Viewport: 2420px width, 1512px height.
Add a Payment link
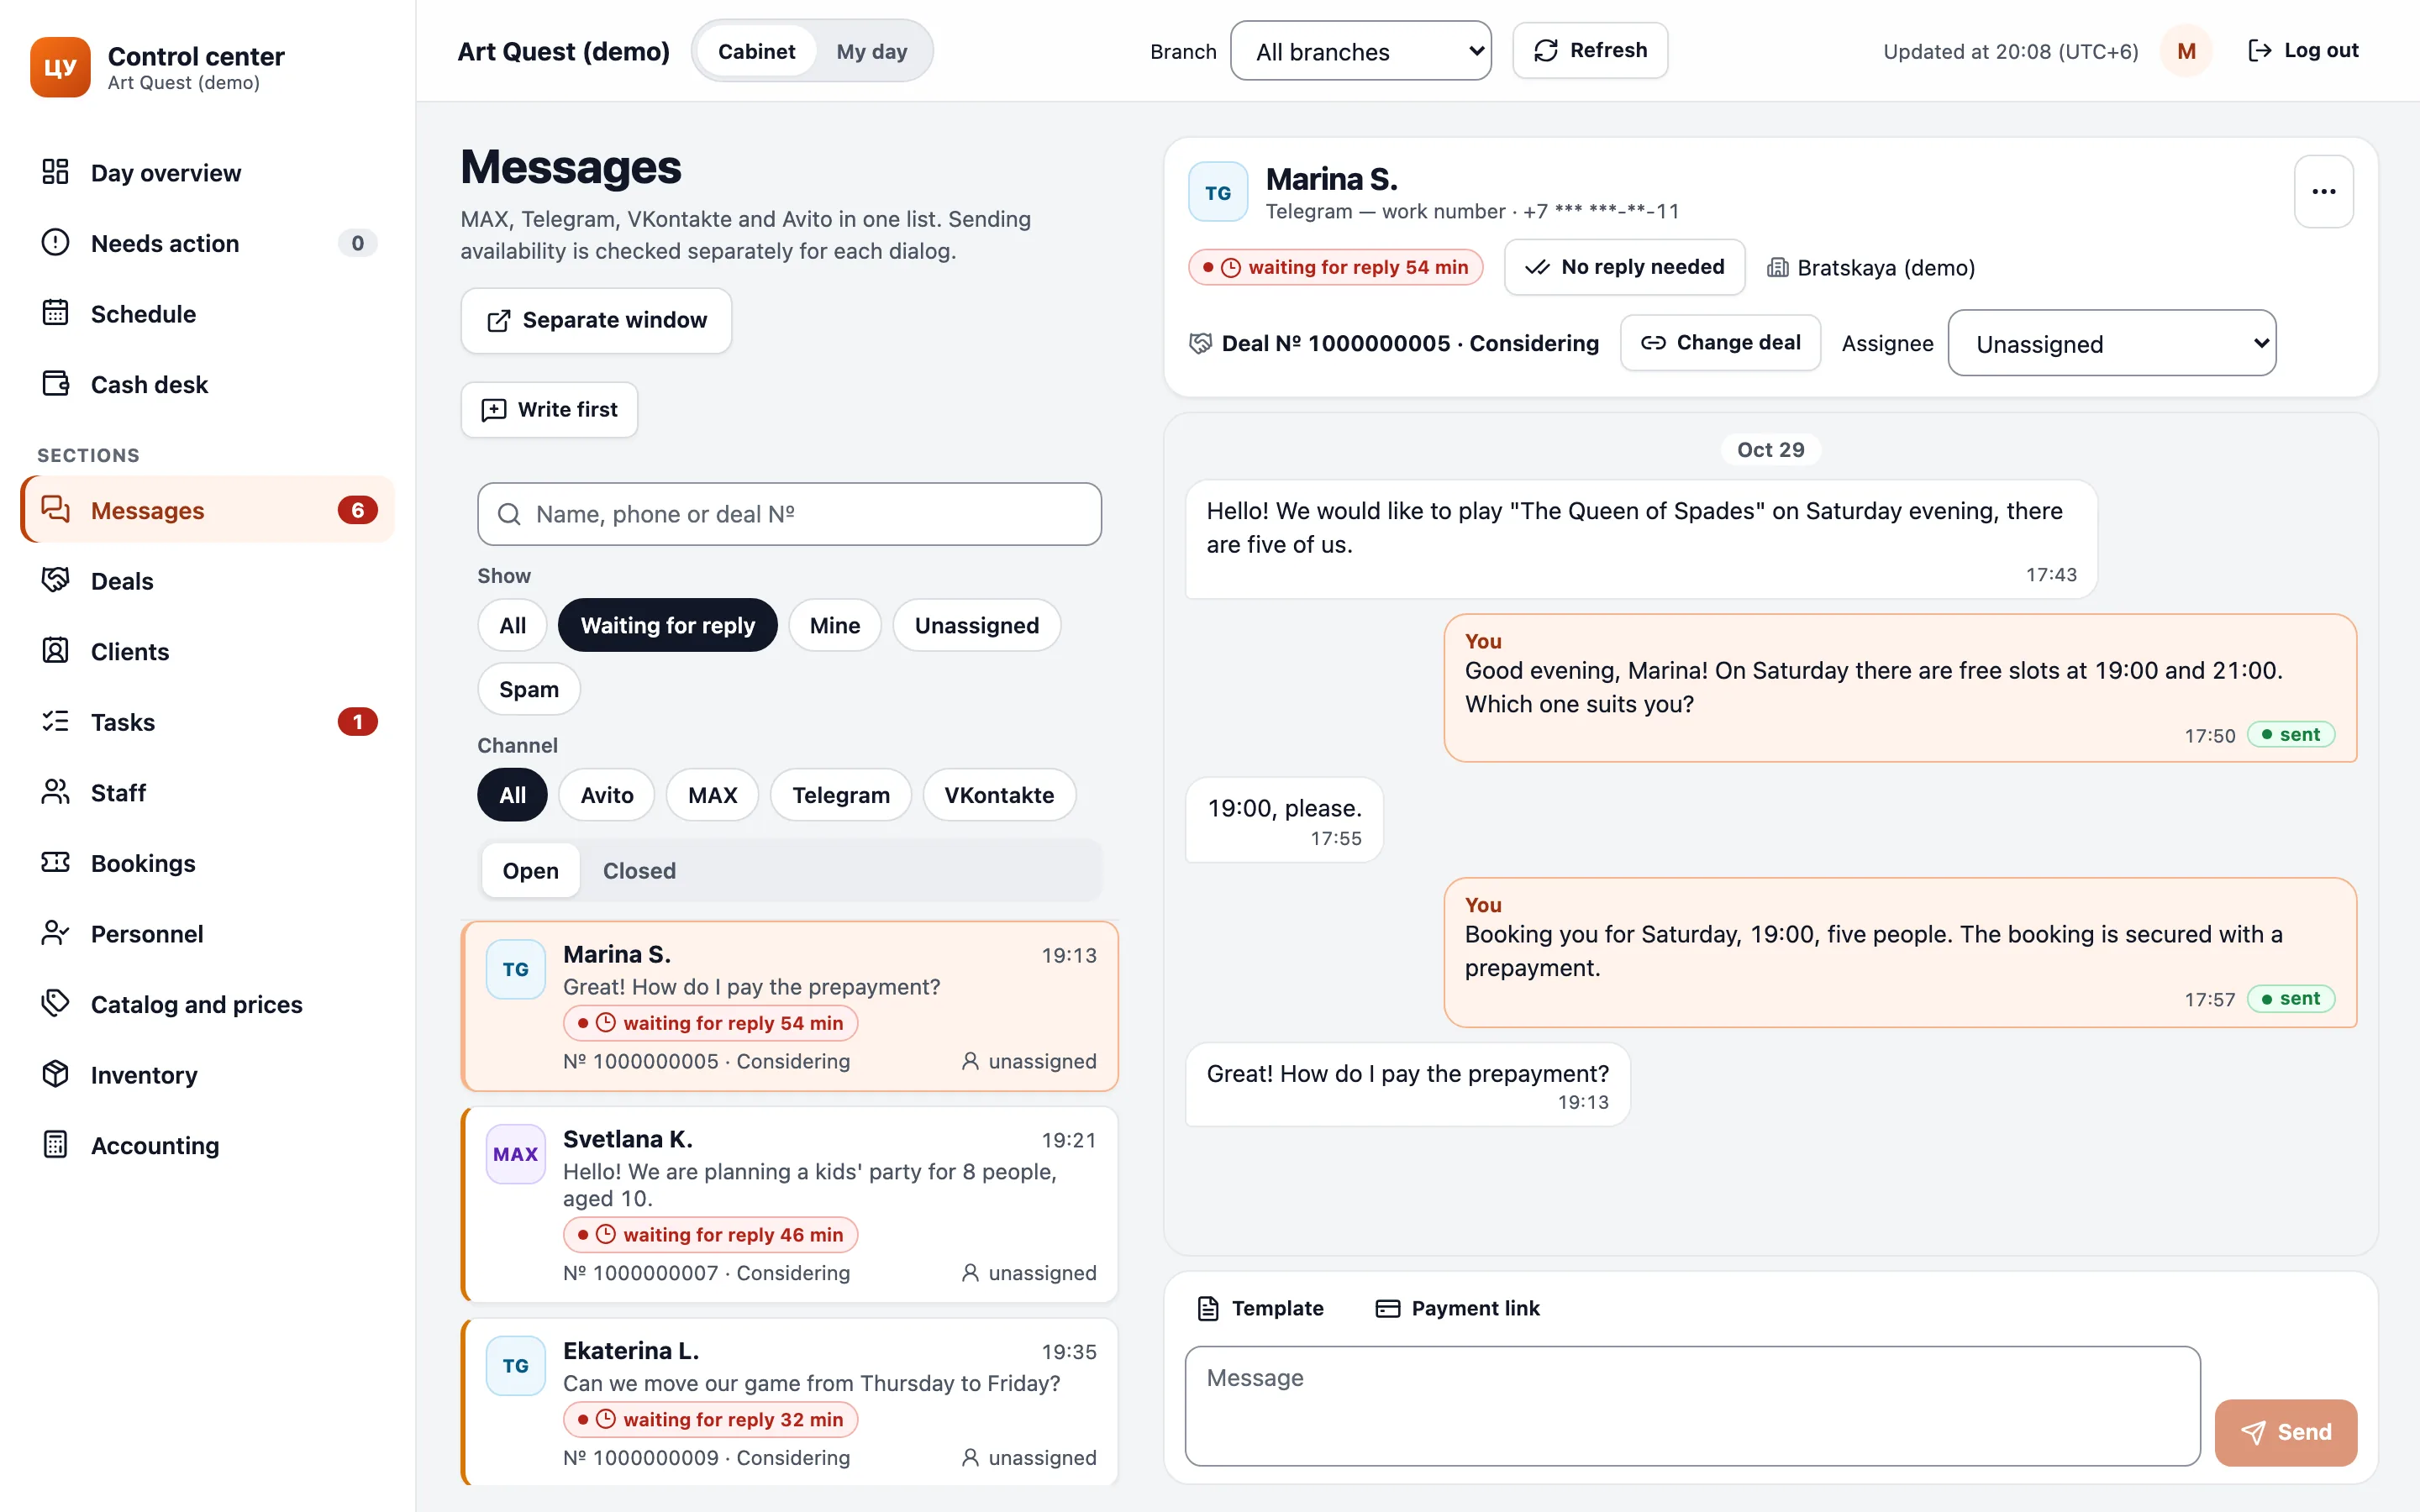click(x=1457, y=1308)
